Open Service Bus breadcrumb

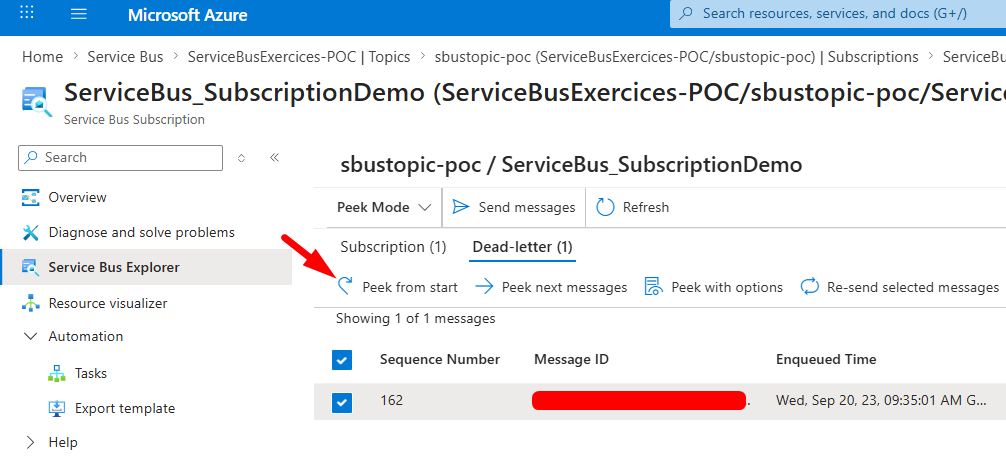pos(125,56)
